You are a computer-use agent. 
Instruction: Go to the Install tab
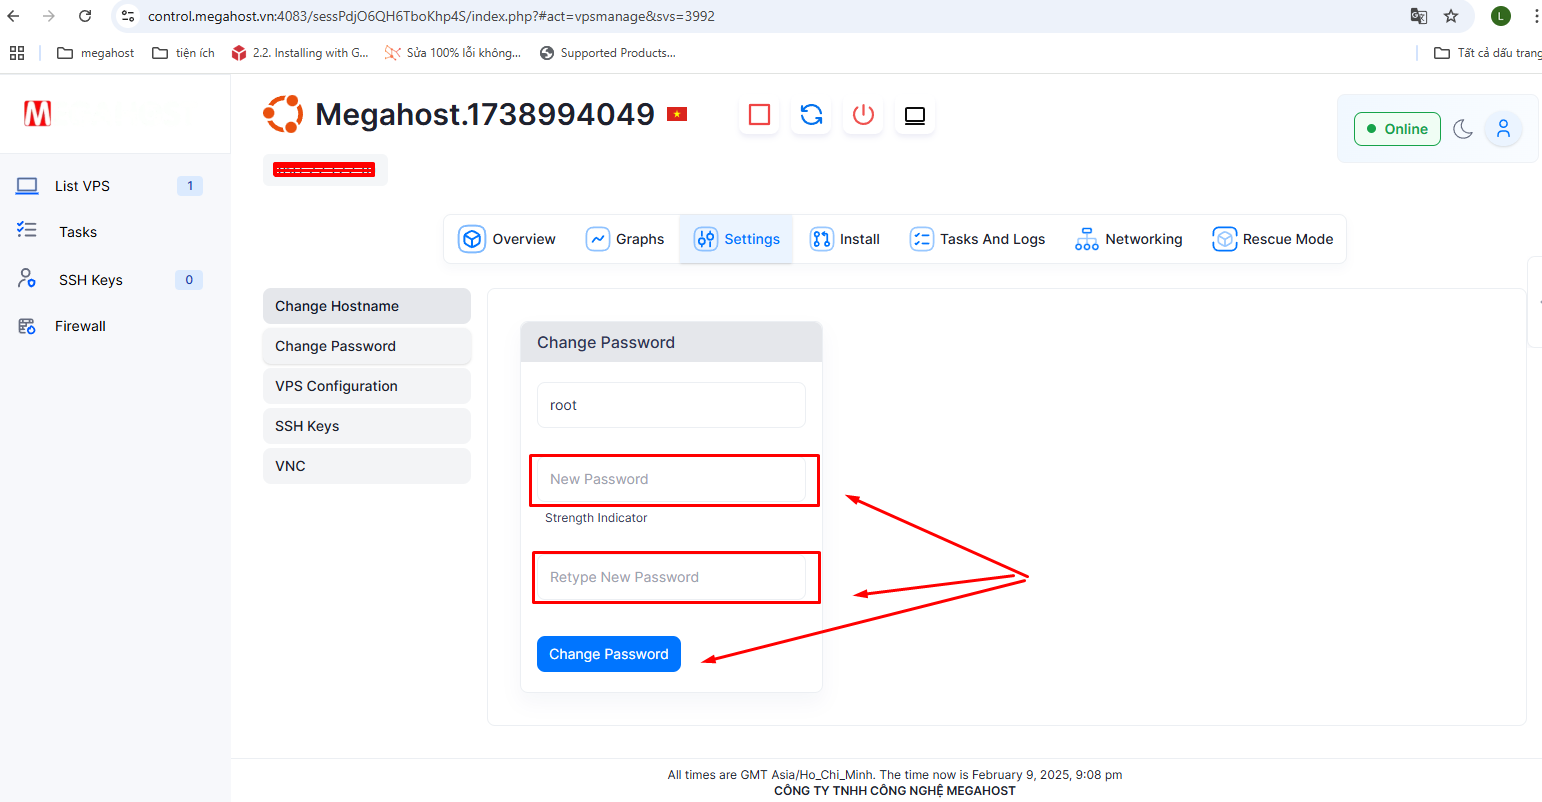[845, 239]
